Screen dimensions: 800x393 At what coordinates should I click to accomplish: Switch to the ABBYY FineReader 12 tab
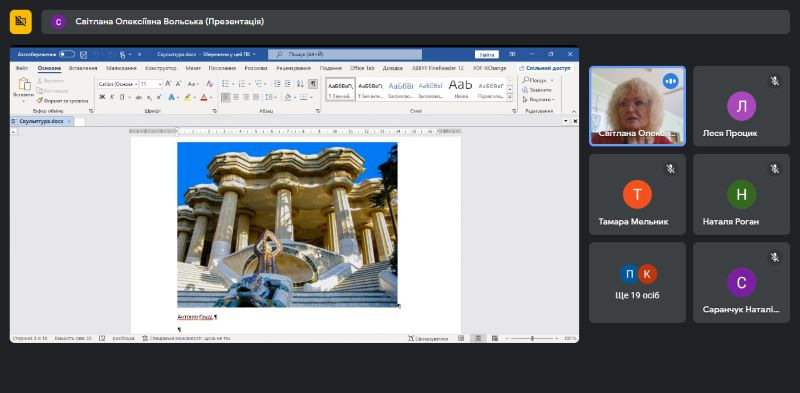point(438,68)
